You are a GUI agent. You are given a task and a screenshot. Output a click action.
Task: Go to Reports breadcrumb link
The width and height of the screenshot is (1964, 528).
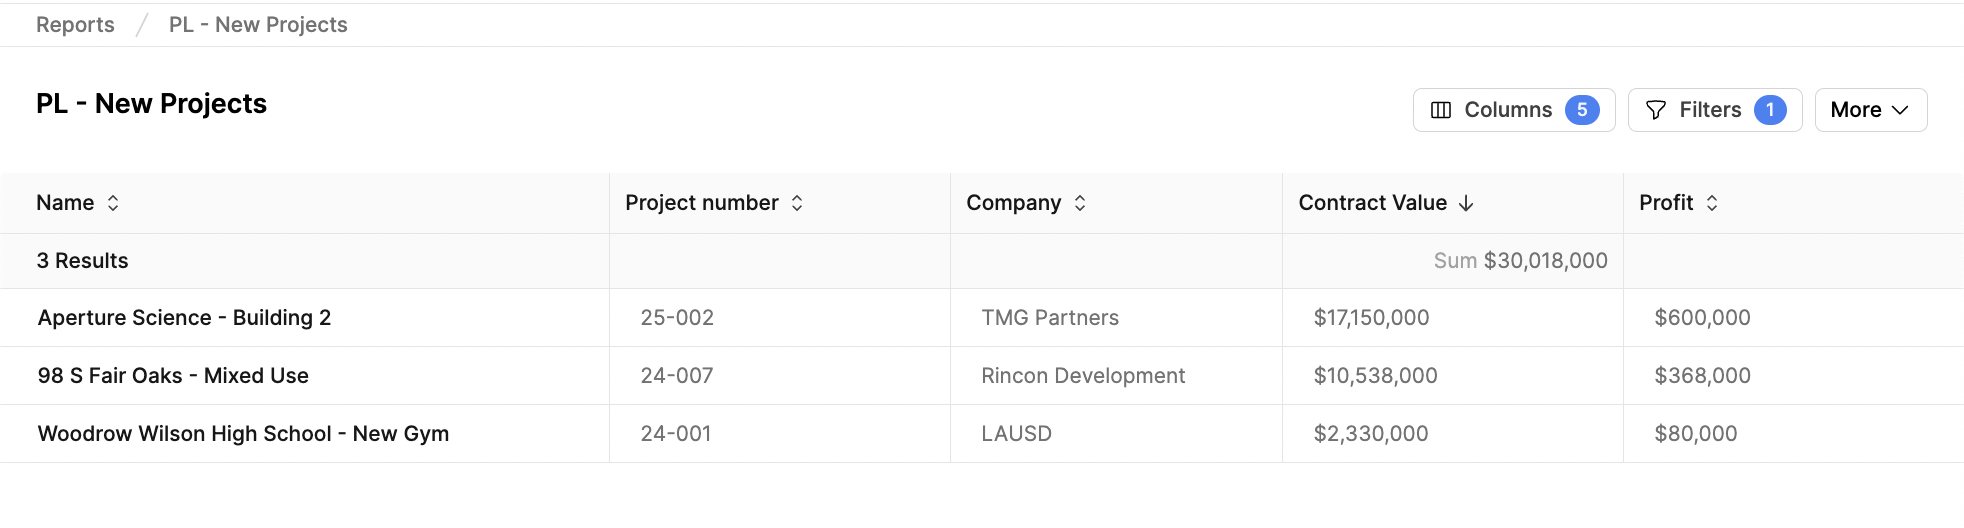75,25
